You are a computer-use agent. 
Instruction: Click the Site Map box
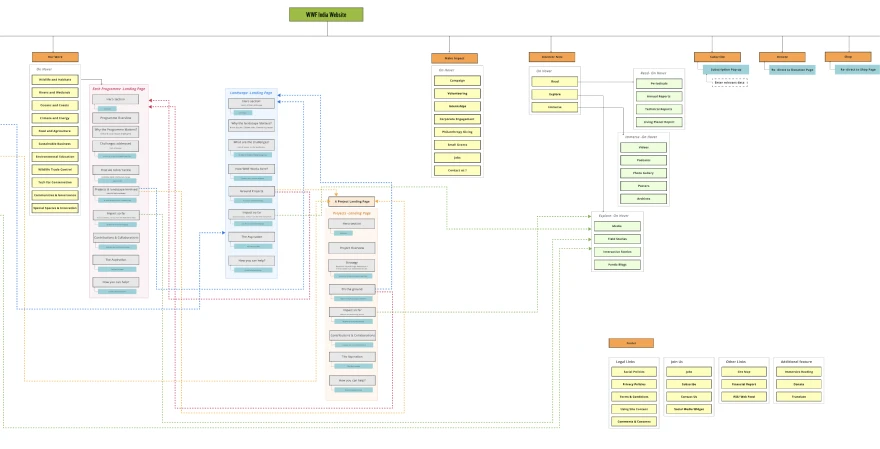[x=744, y=372]
